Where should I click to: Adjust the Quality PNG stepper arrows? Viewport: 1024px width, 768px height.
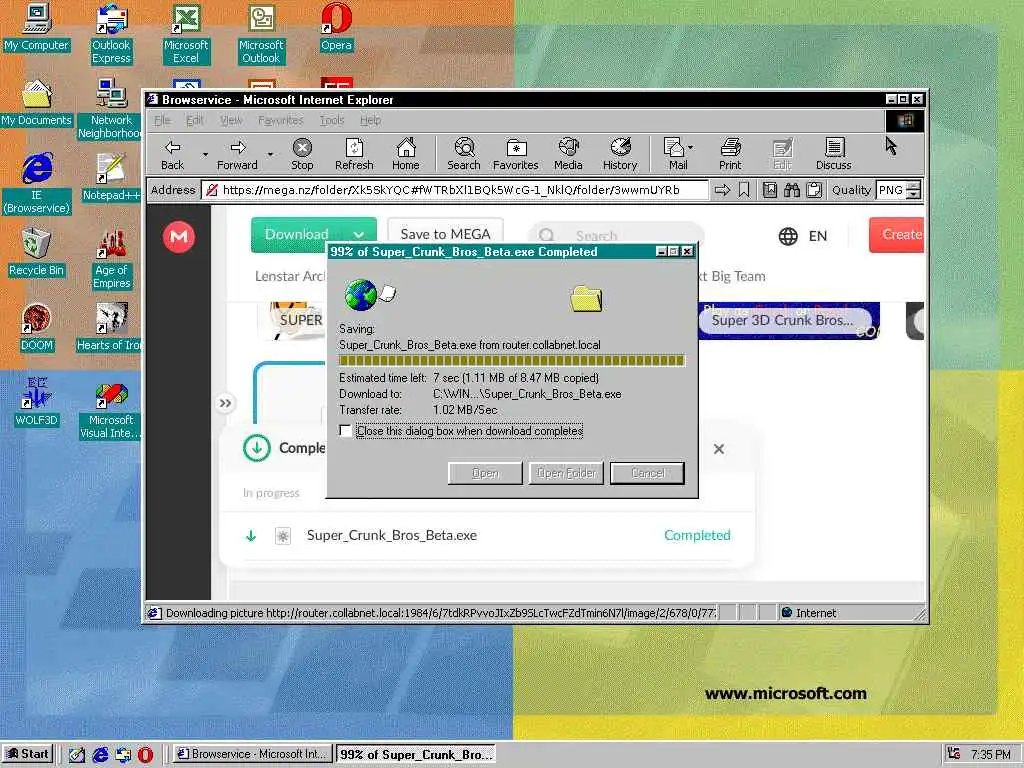pos(914,190)
